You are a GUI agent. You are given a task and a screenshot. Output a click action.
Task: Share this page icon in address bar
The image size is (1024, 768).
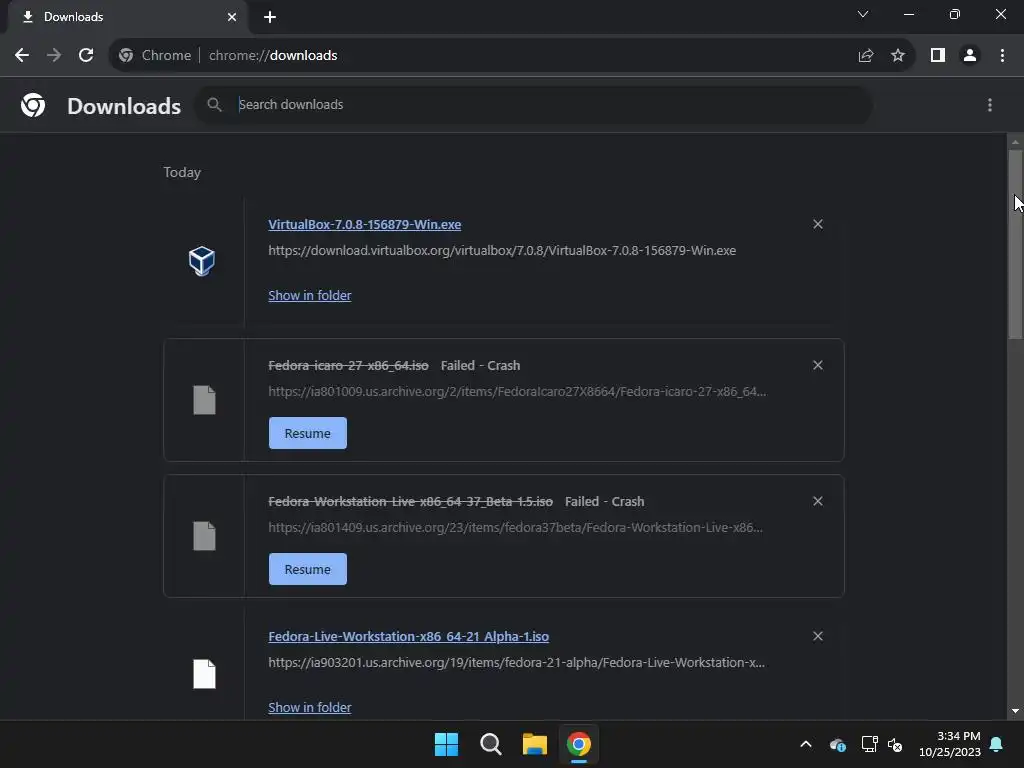pos(866,56)
